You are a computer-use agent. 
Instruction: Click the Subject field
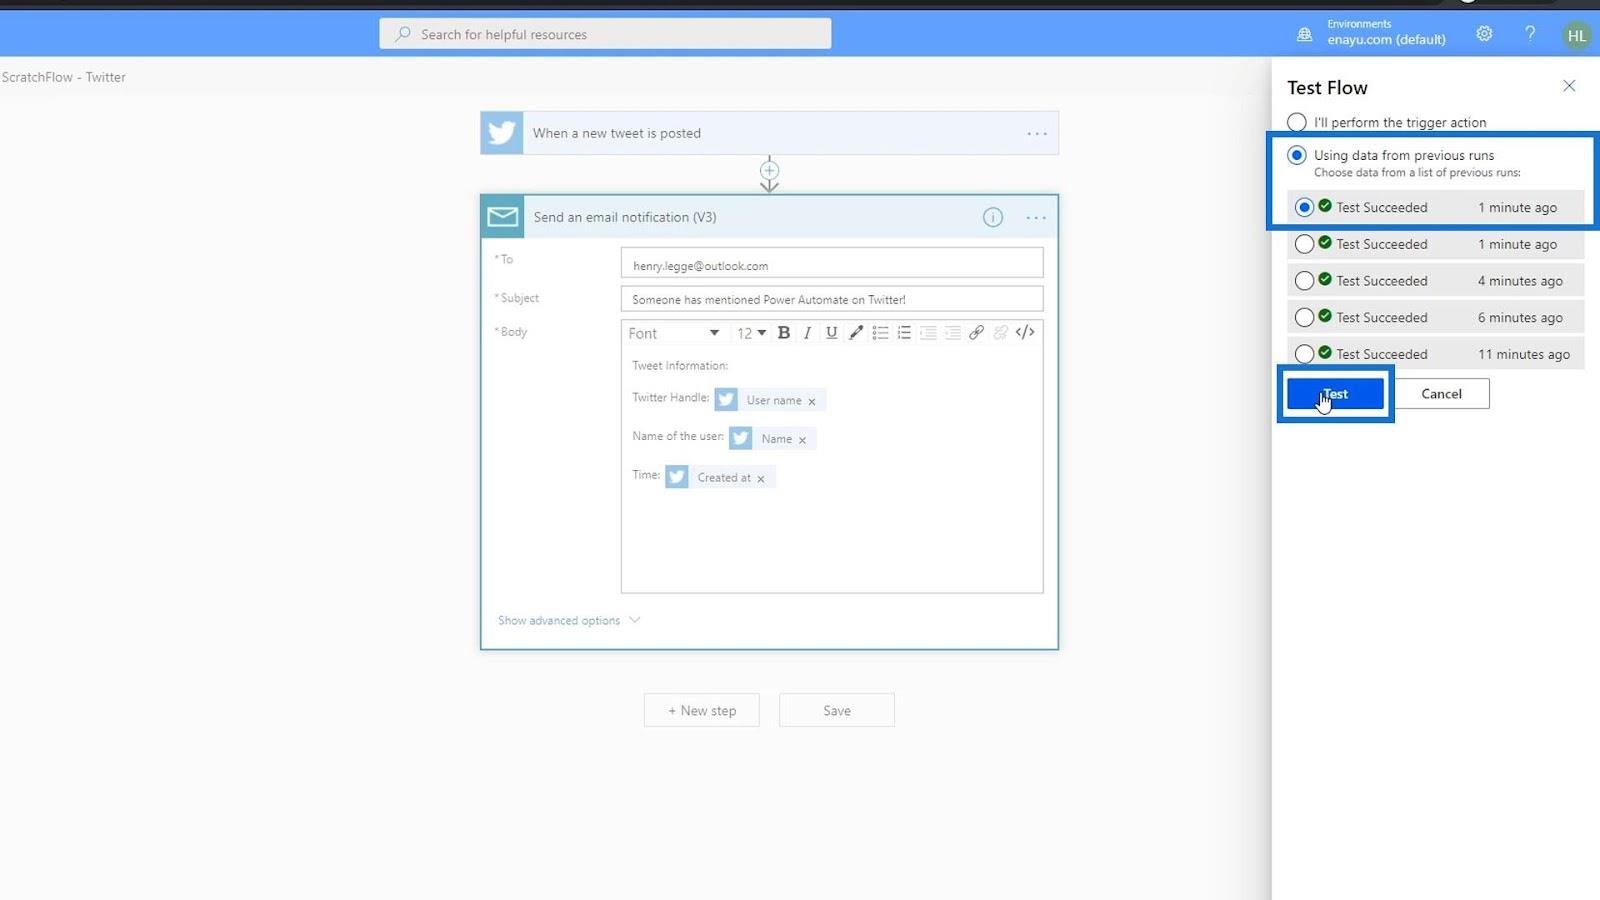click(x=832, y=299)
